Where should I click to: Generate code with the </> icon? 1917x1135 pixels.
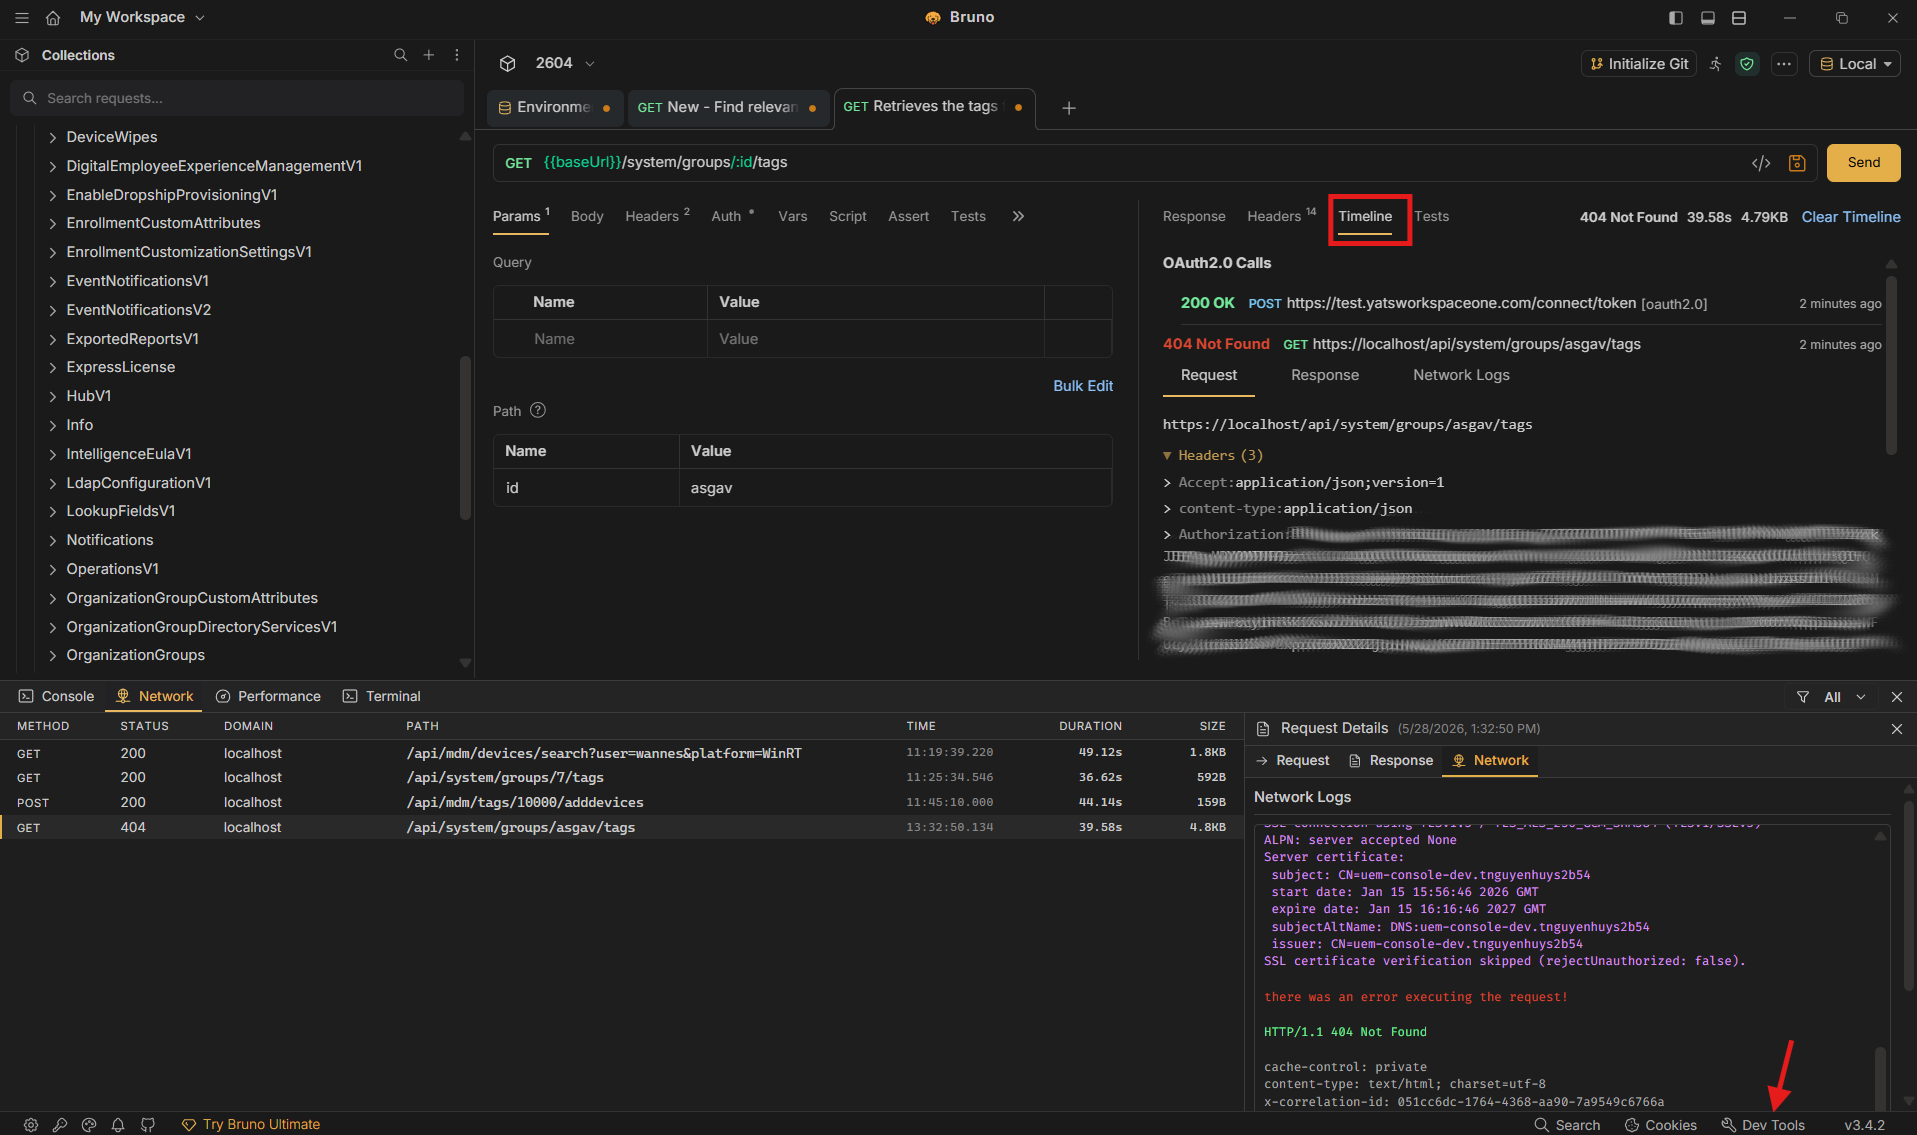pos(1761,163)
